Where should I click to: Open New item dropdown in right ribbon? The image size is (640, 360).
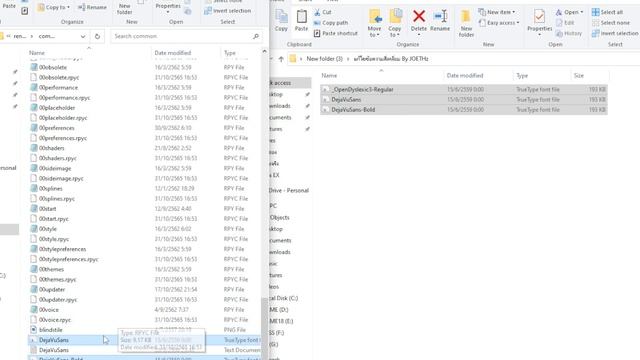pos(497,12)
